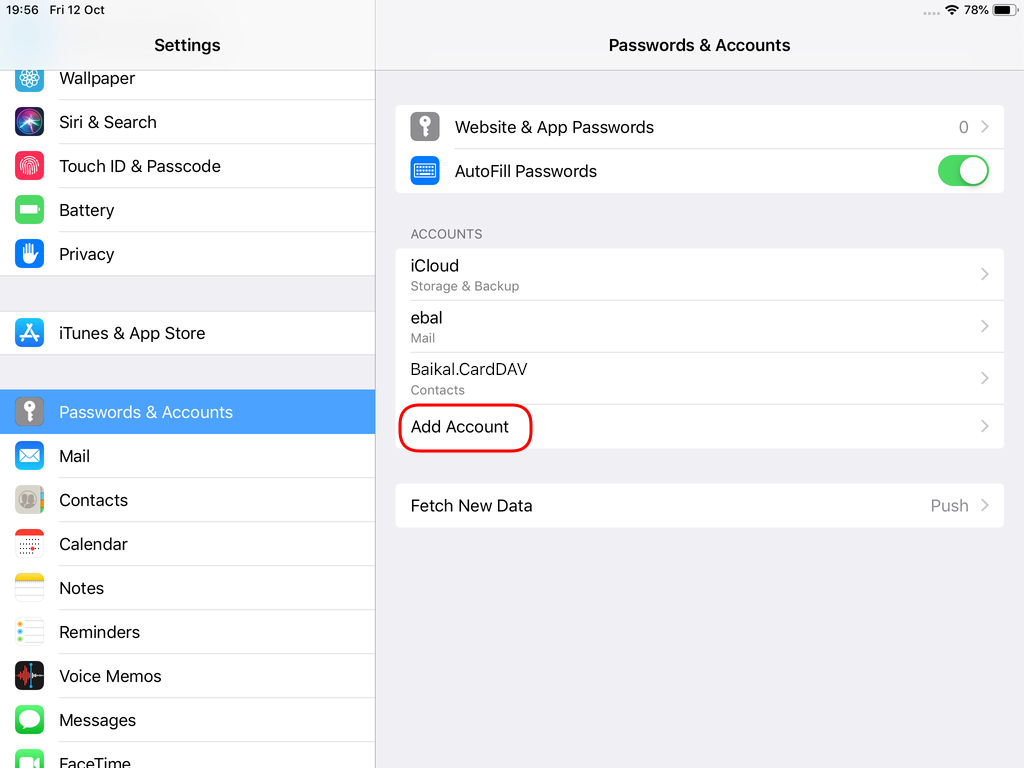The image size is (1024, 768).
Task: Select Notes in the settings sidebar
Action: pos(81,588)
